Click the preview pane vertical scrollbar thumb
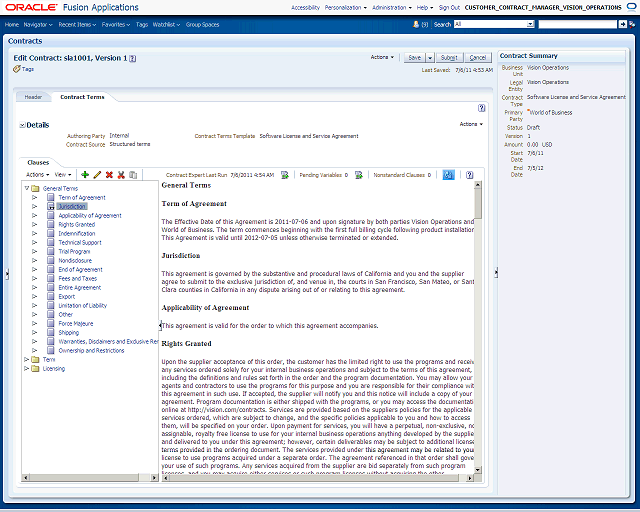 click(478, 203)
